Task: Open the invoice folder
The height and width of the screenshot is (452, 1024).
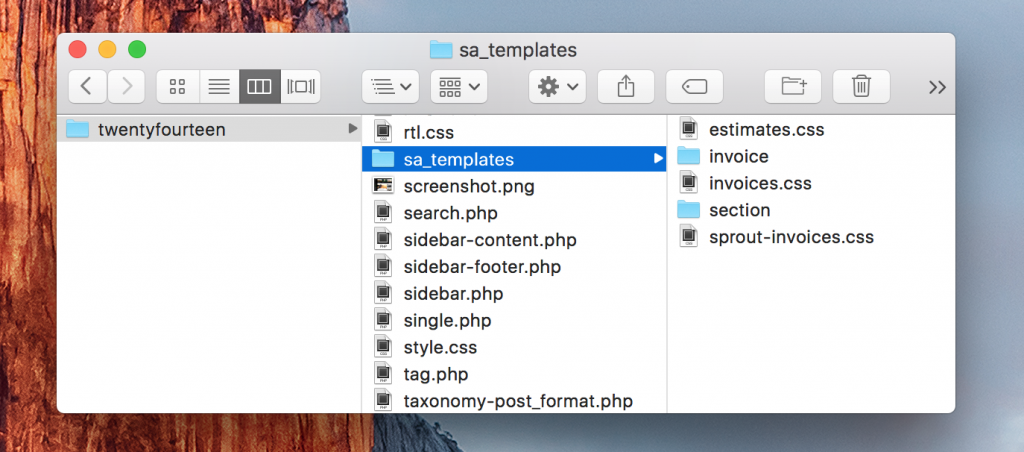Action: point(810,156)
